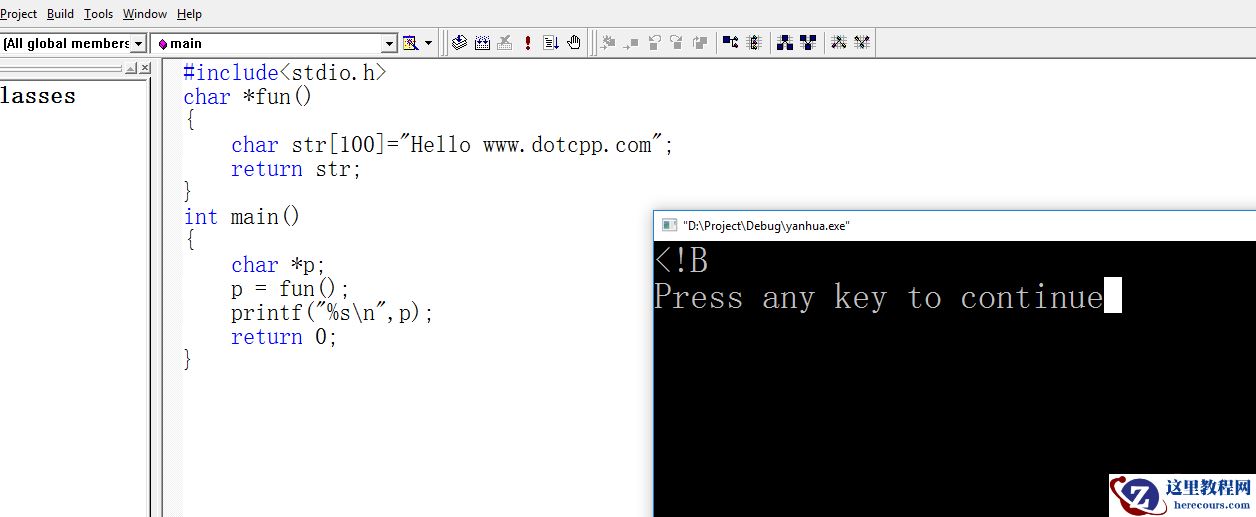Click the hand Insert Breakpoint icon

[574, 43]
